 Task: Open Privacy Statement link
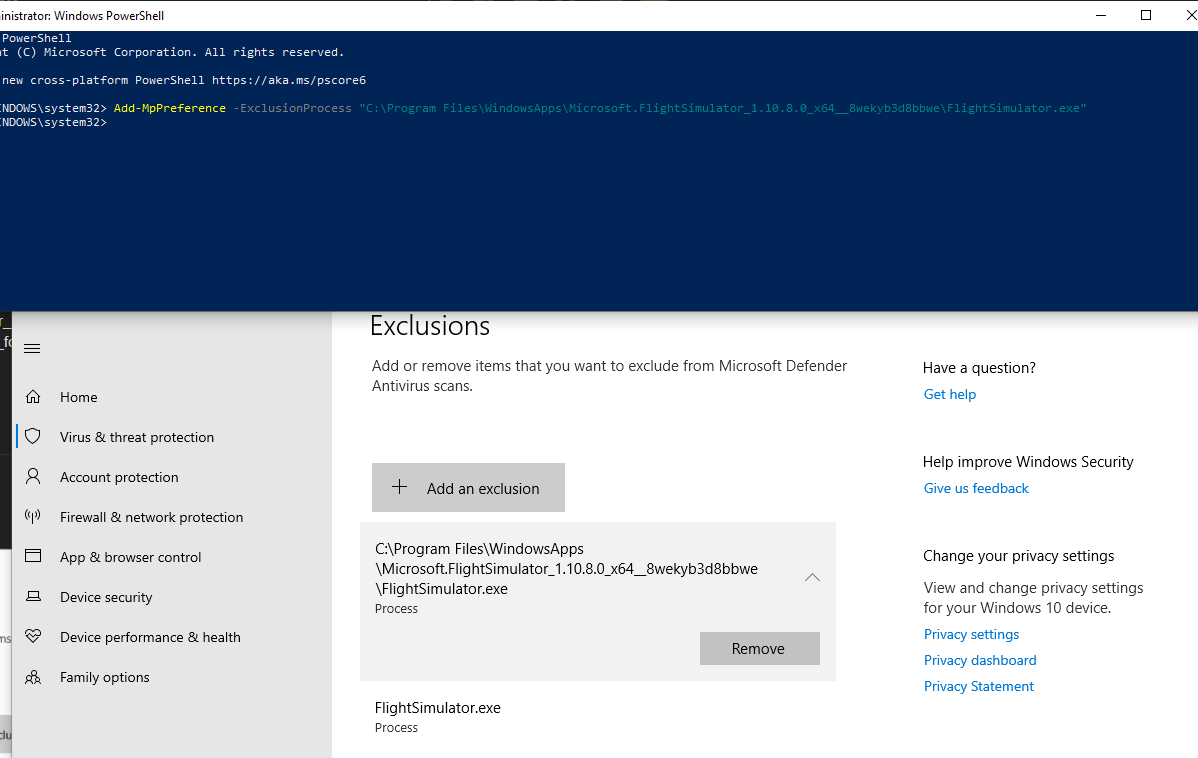pyautogui.click(x=978, y=686)
